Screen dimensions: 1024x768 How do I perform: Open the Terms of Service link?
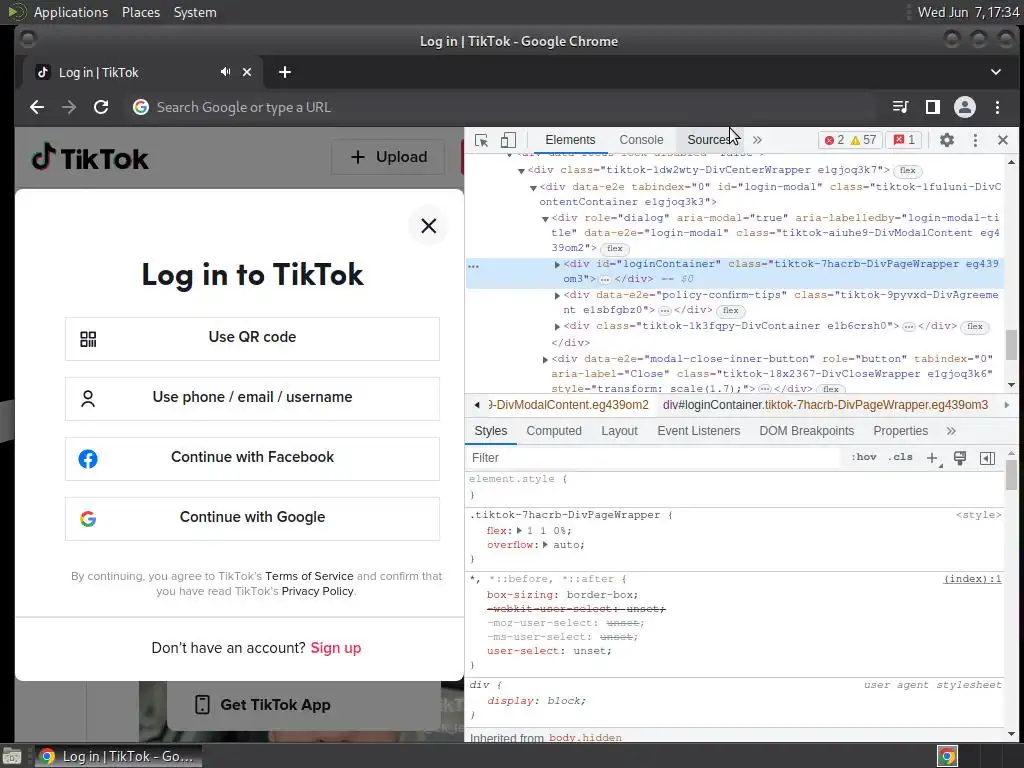click(309, 576)
